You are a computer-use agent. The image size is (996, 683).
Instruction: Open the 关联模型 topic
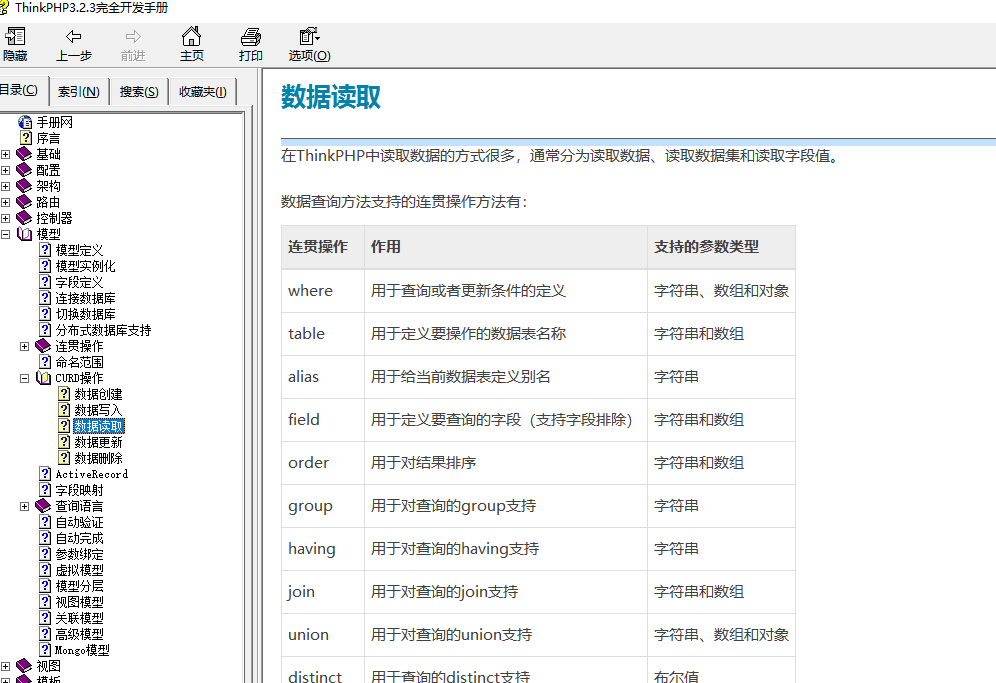(79, 618)
